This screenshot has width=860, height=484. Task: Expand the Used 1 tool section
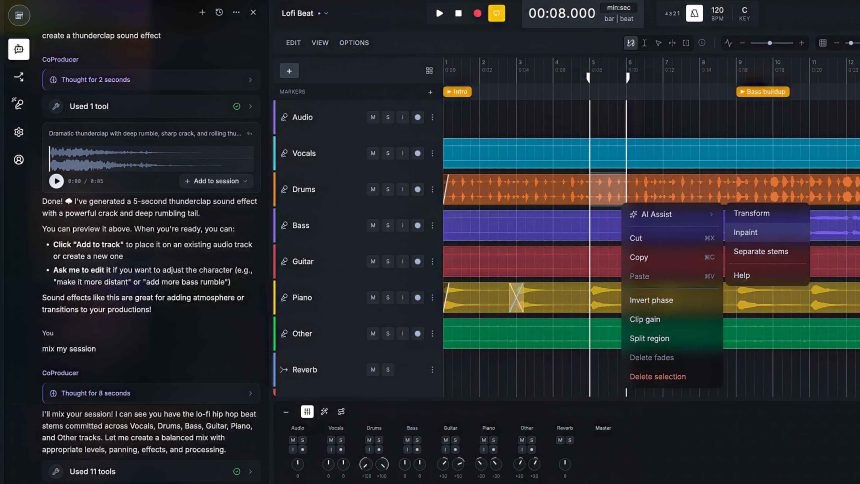(x=151, y=106)
